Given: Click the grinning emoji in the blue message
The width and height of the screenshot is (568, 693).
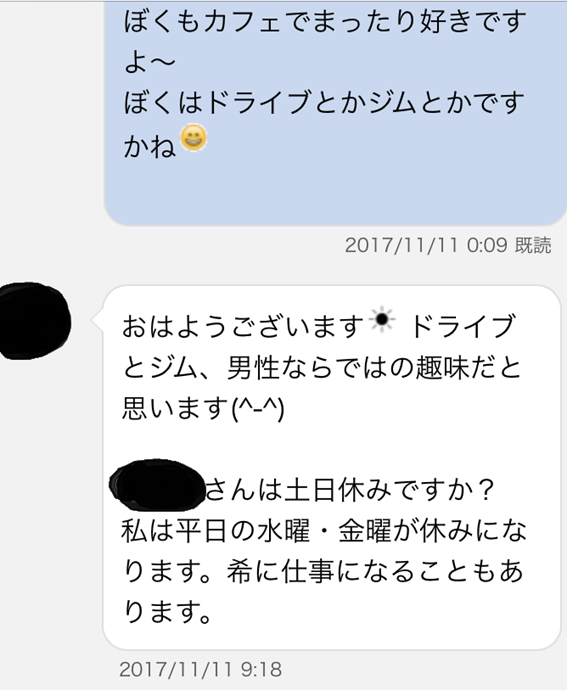Looking at the screenshot, I should coord(194,138).
